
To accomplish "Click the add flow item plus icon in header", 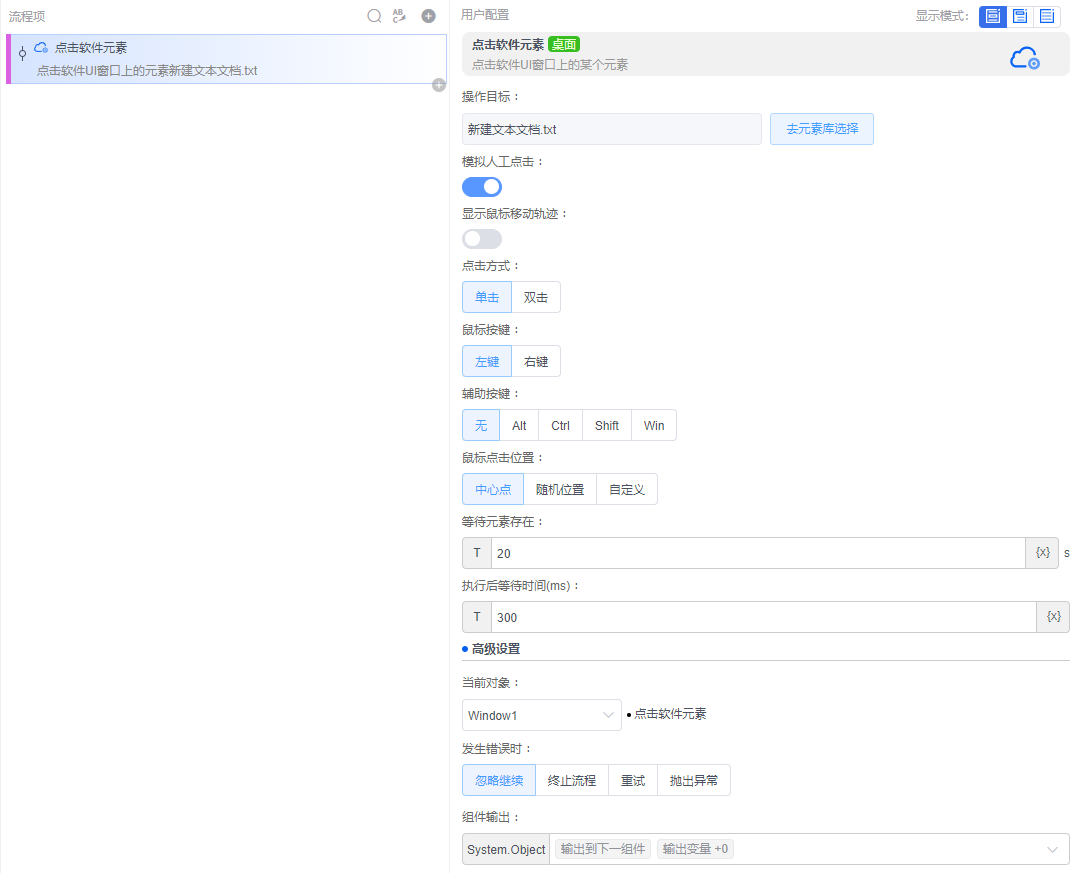I will click(x=428, y=16).
